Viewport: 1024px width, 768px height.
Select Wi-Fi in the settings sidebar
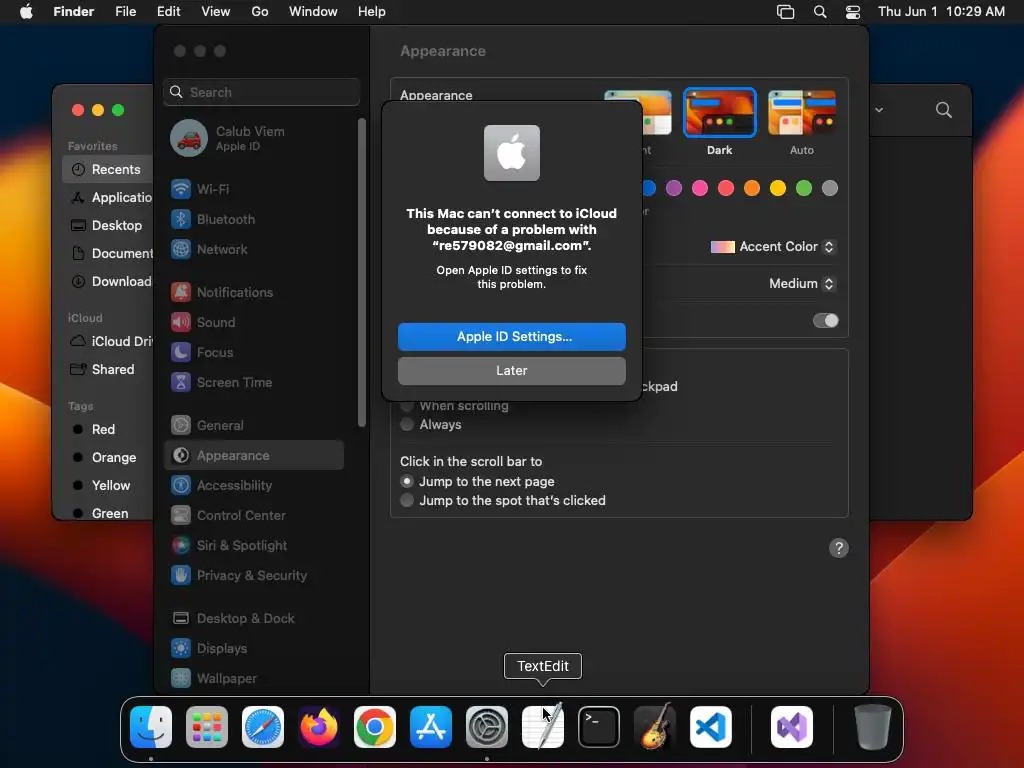pos(255,189)
